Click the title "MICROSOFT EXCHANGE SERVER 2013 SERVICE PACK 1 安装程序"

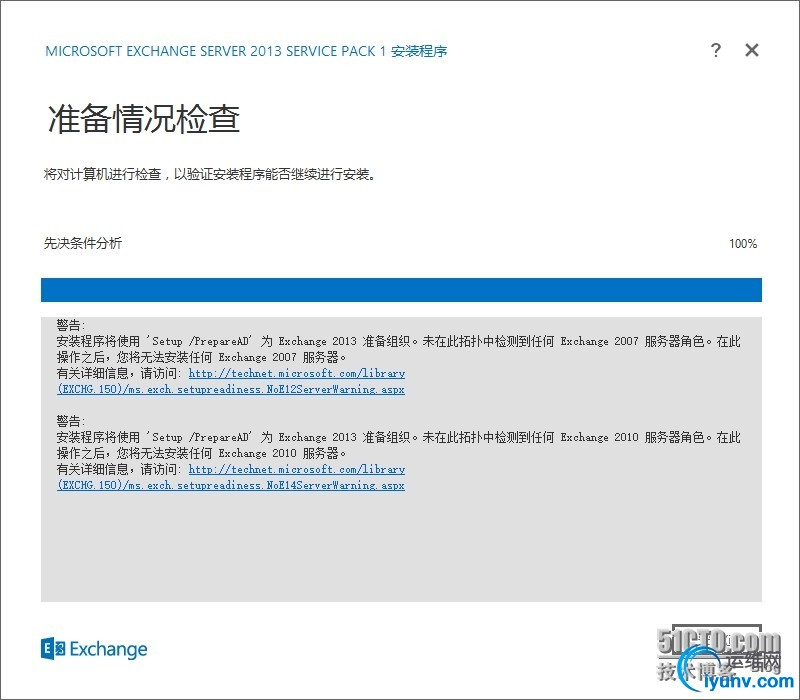(246, 51)
